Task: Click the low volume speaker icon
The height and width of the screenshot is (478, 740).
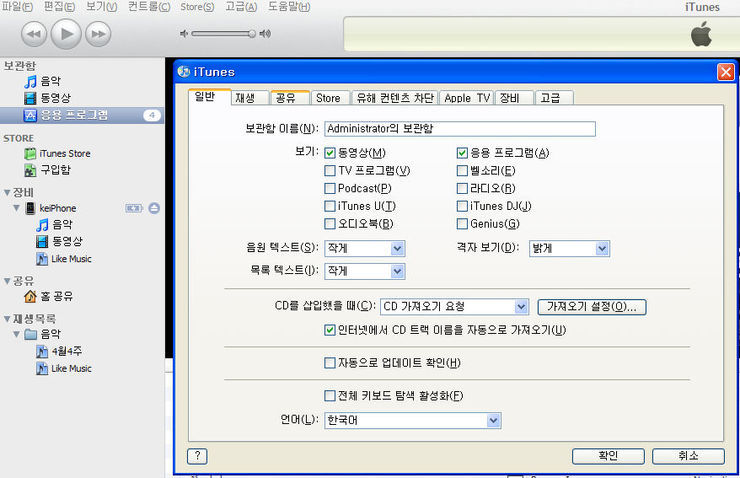Action: coord(184,34)
